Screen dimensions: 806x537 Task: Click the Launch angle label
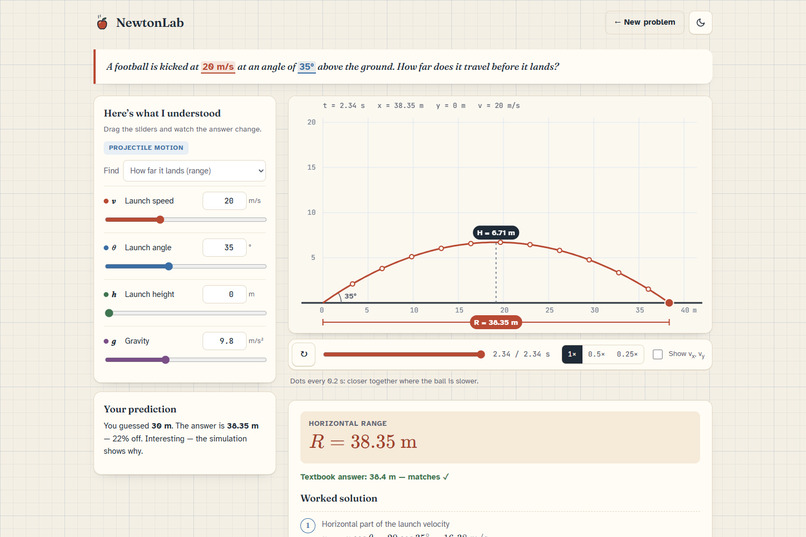coord(148,248)
